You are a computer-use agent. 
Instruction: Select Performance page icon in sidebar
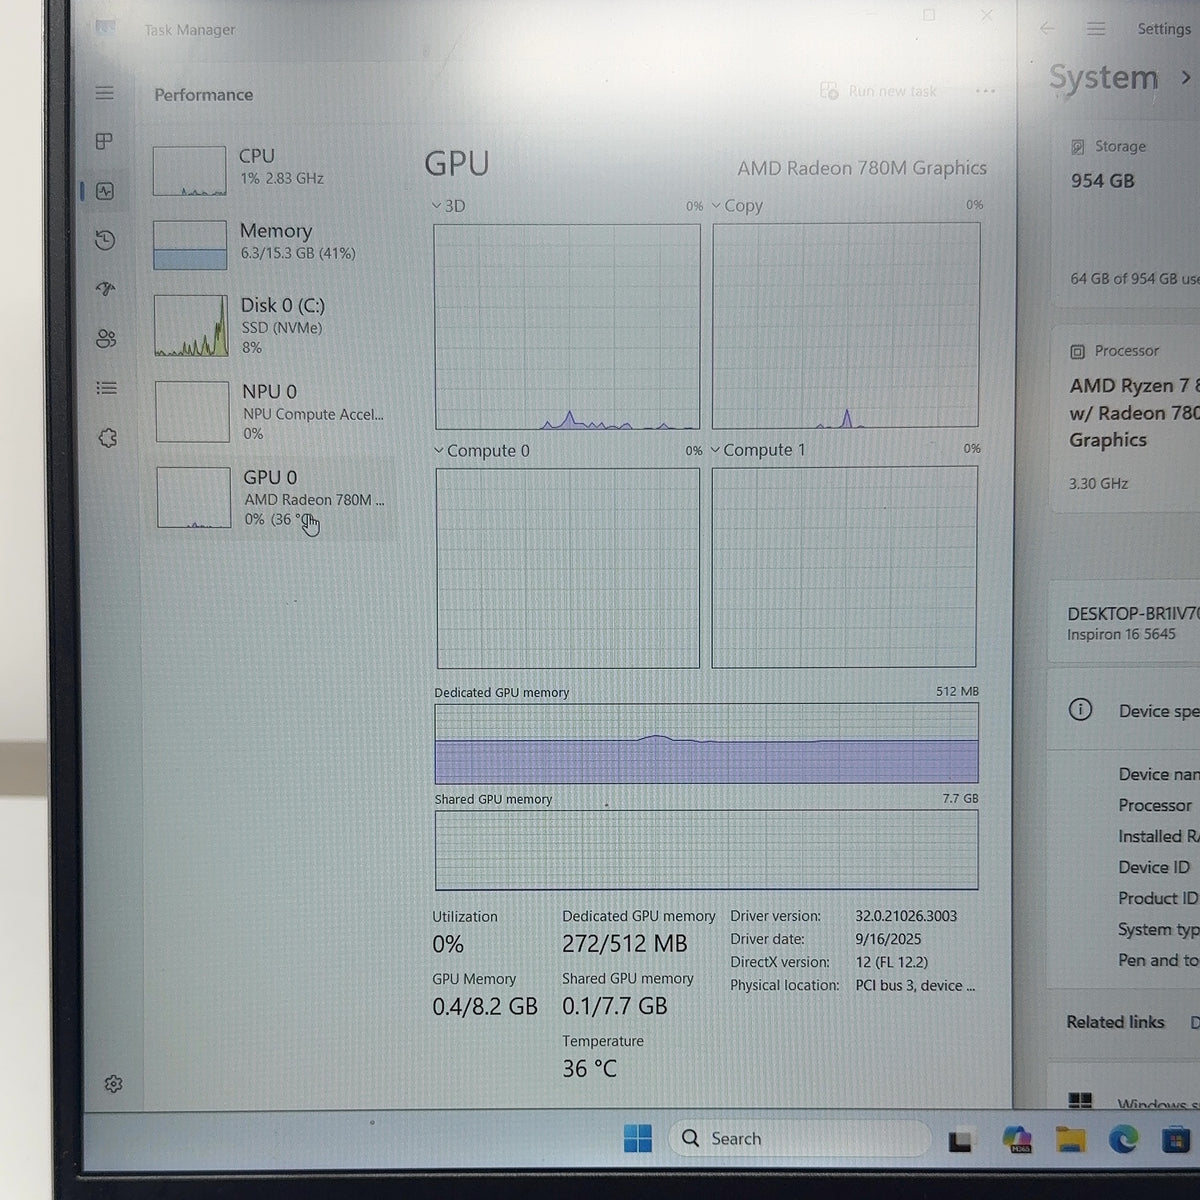click(105, 191)
